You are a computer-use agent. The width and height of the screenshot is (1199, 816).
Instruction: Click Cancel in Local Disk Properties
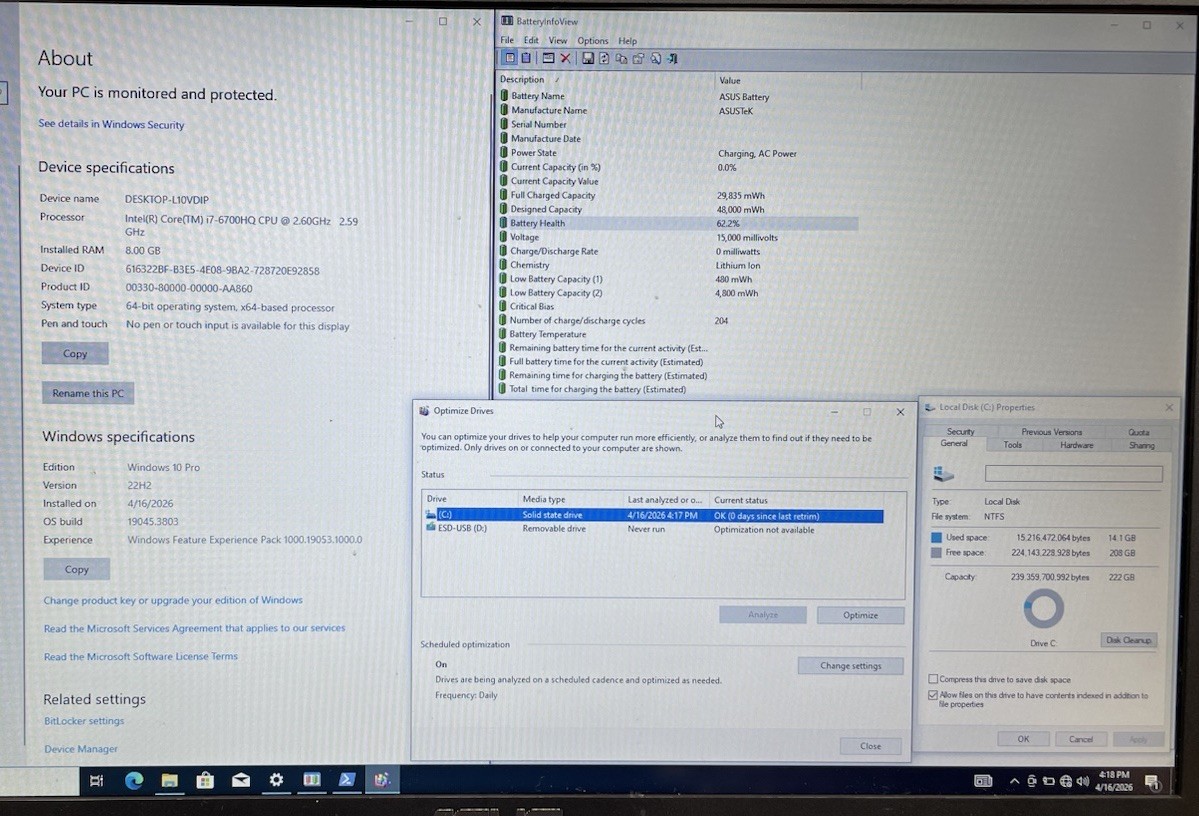click(x=1080, y=739)
